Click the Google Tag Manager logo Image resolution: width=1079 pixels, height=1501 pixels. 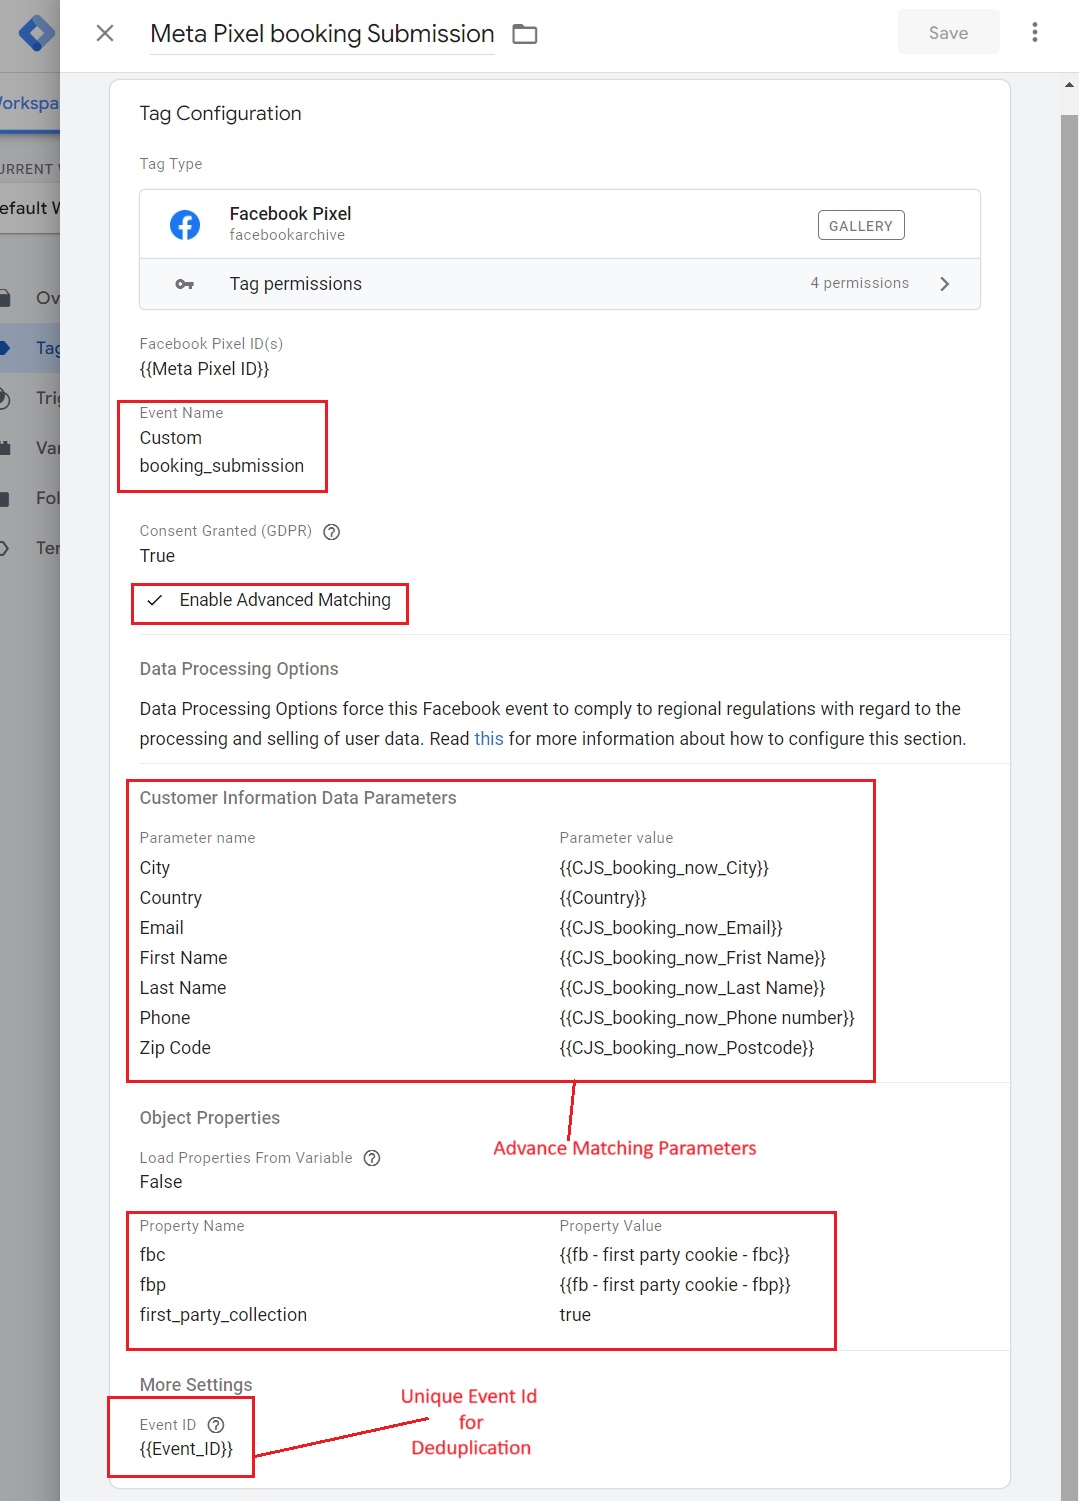[37, 33]
